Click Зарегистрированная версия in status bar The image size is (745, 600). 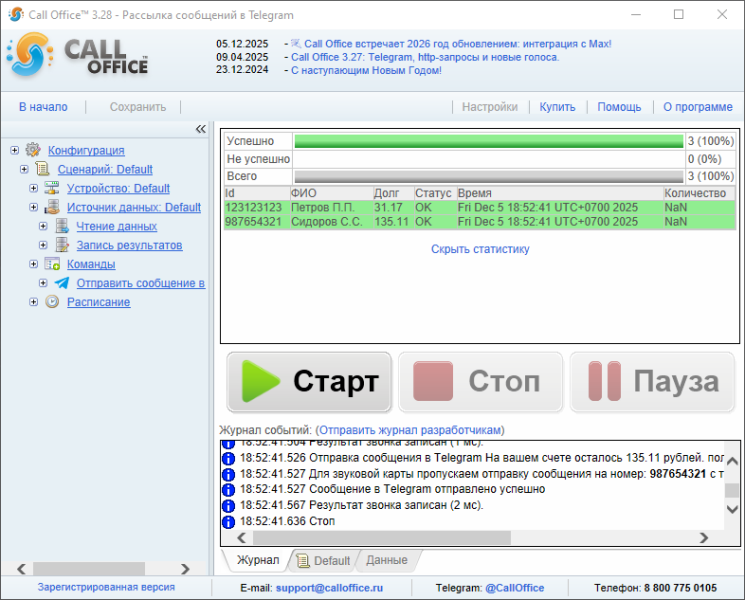(106, 587)
